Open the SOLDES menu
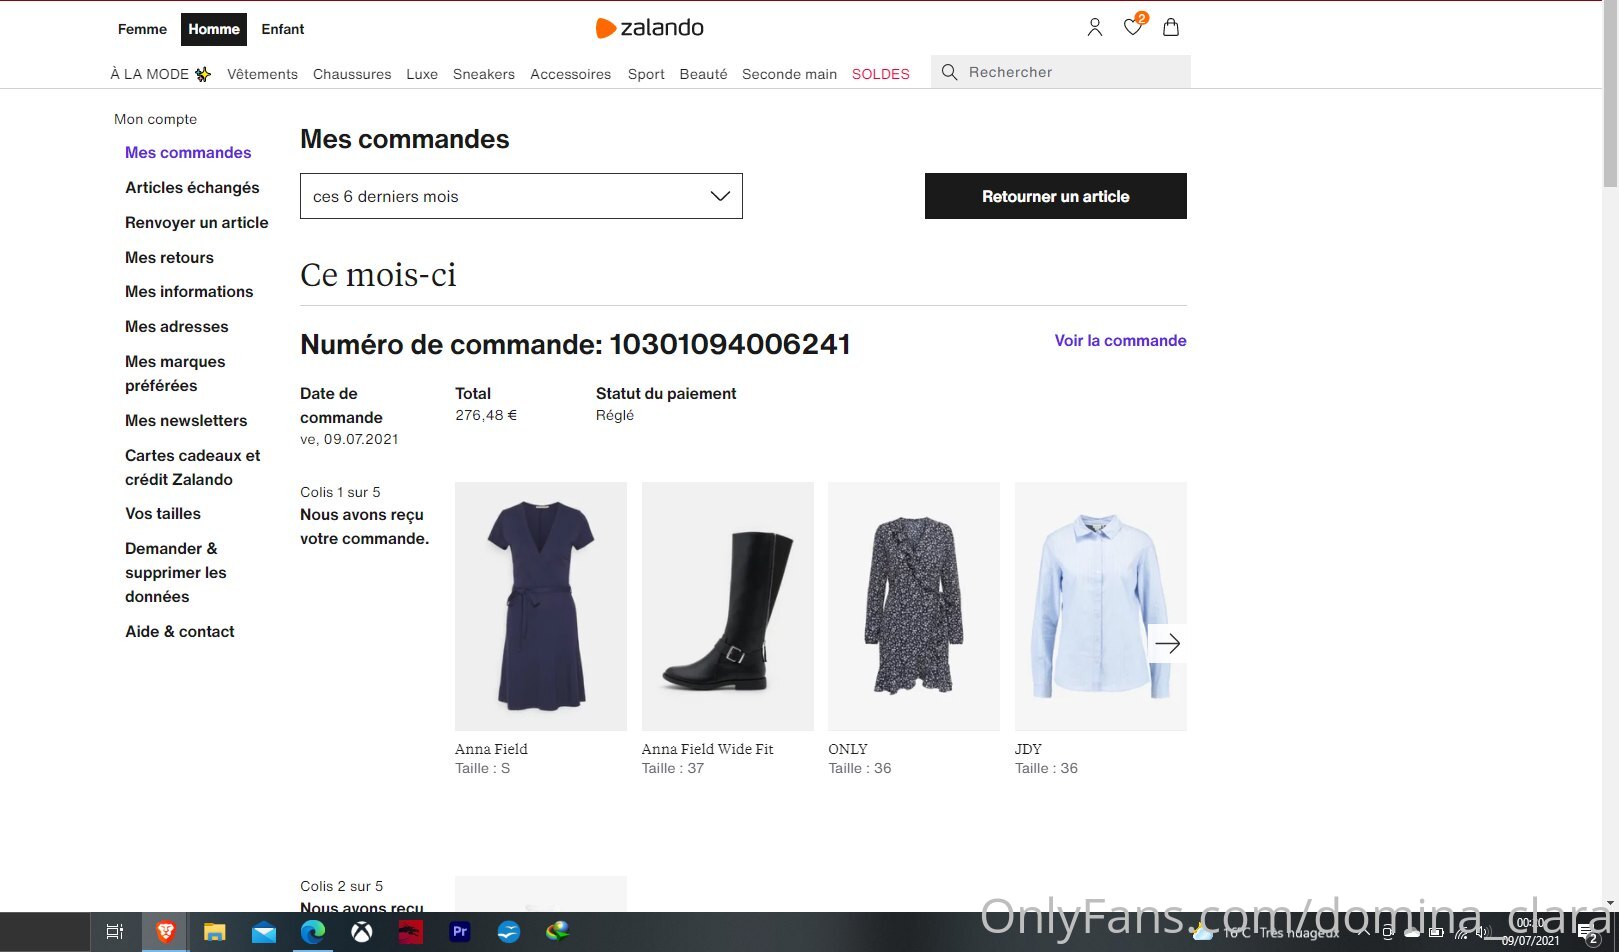 [x=881, y=74]
